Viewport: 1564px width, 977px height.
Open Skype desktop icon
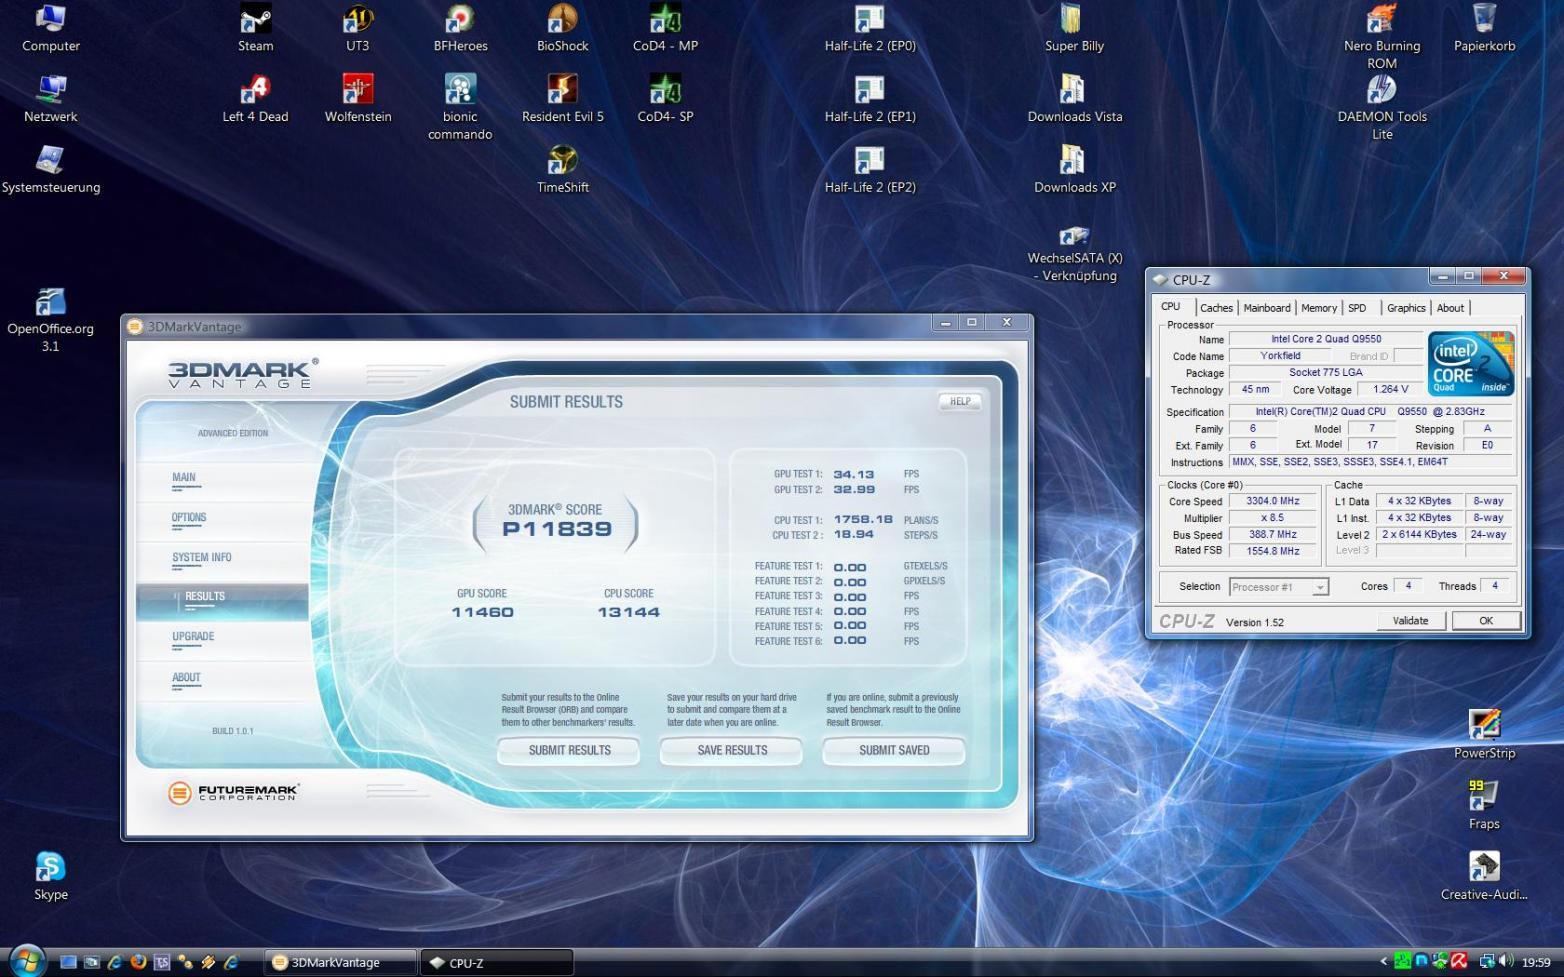click(51, 876)
